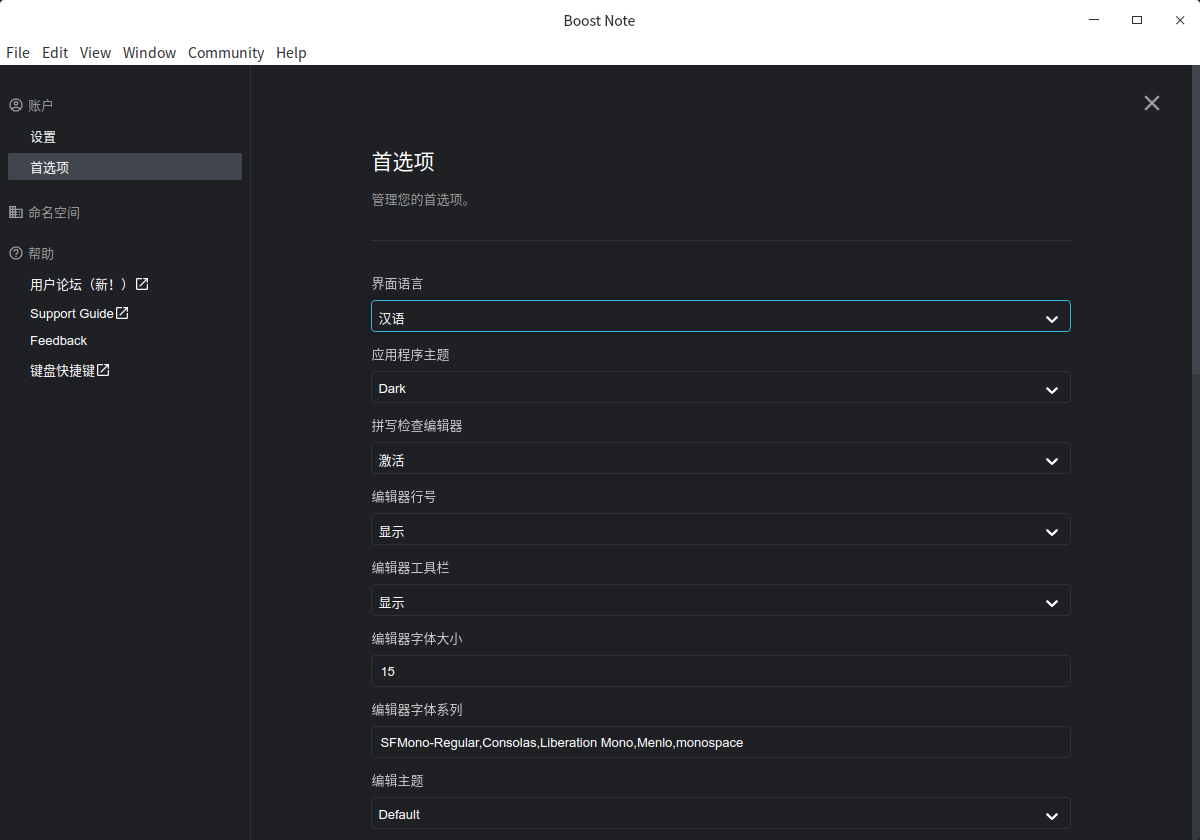1200x840 pixels.
Task: Open the File menu
Action: 18,53
